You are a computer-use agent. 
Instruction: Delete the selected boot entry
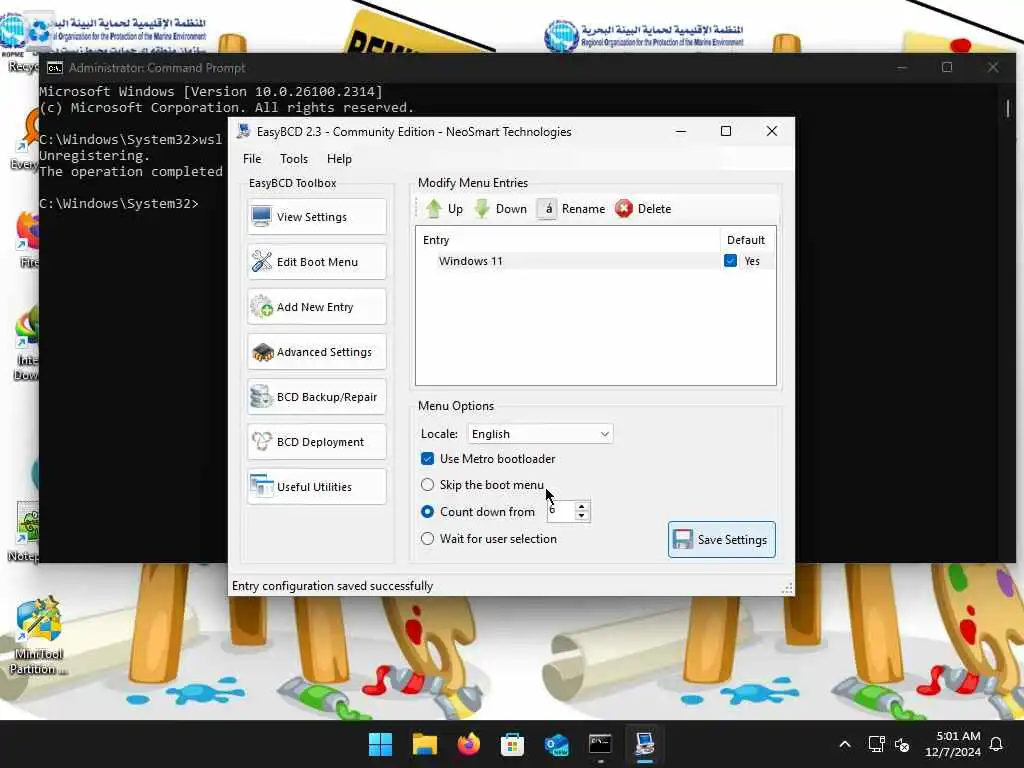(x=643, y=209)
